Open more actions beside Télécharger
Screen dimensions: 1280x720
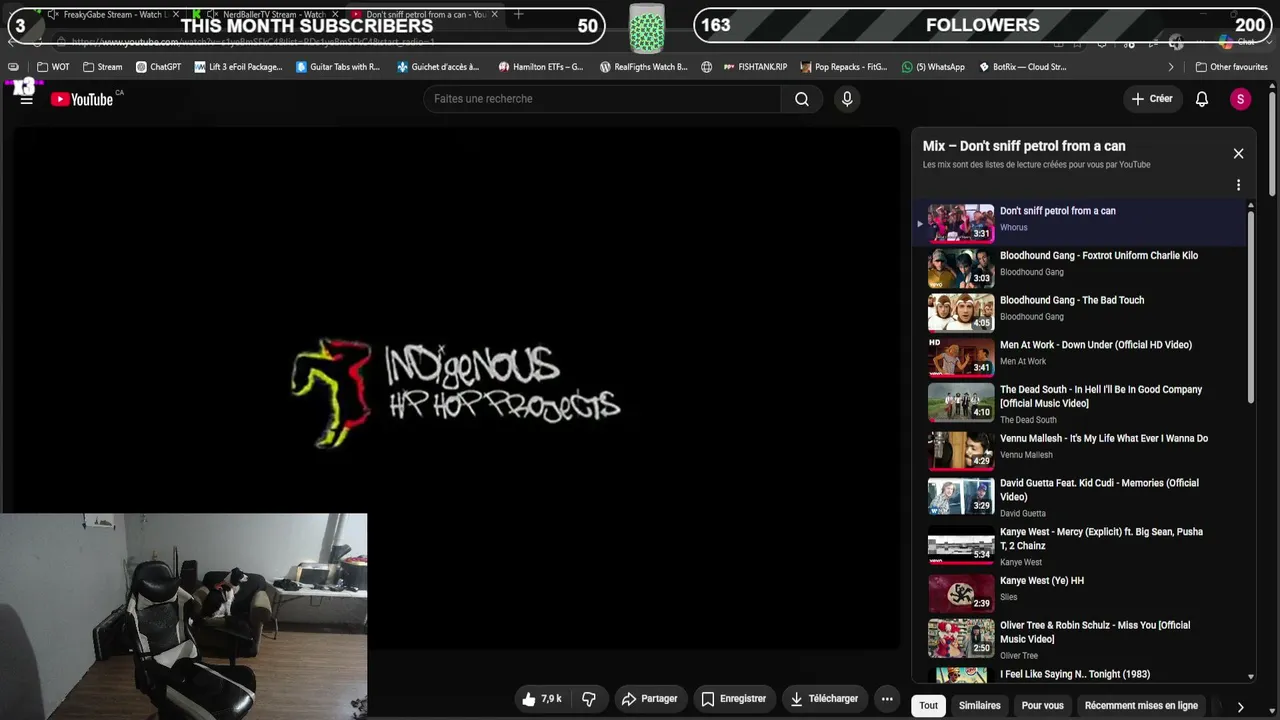[887, 699]
